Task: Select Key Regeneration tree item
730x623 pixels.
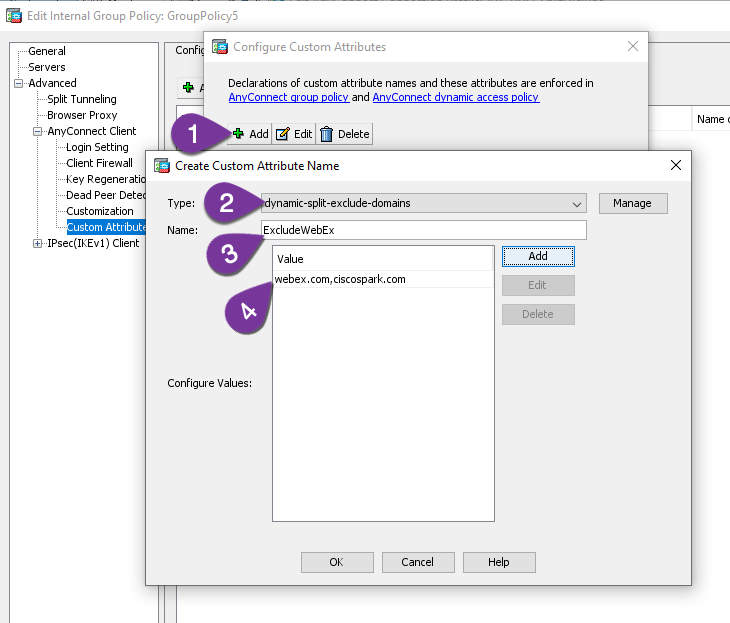Action: (x=106, y=179)
